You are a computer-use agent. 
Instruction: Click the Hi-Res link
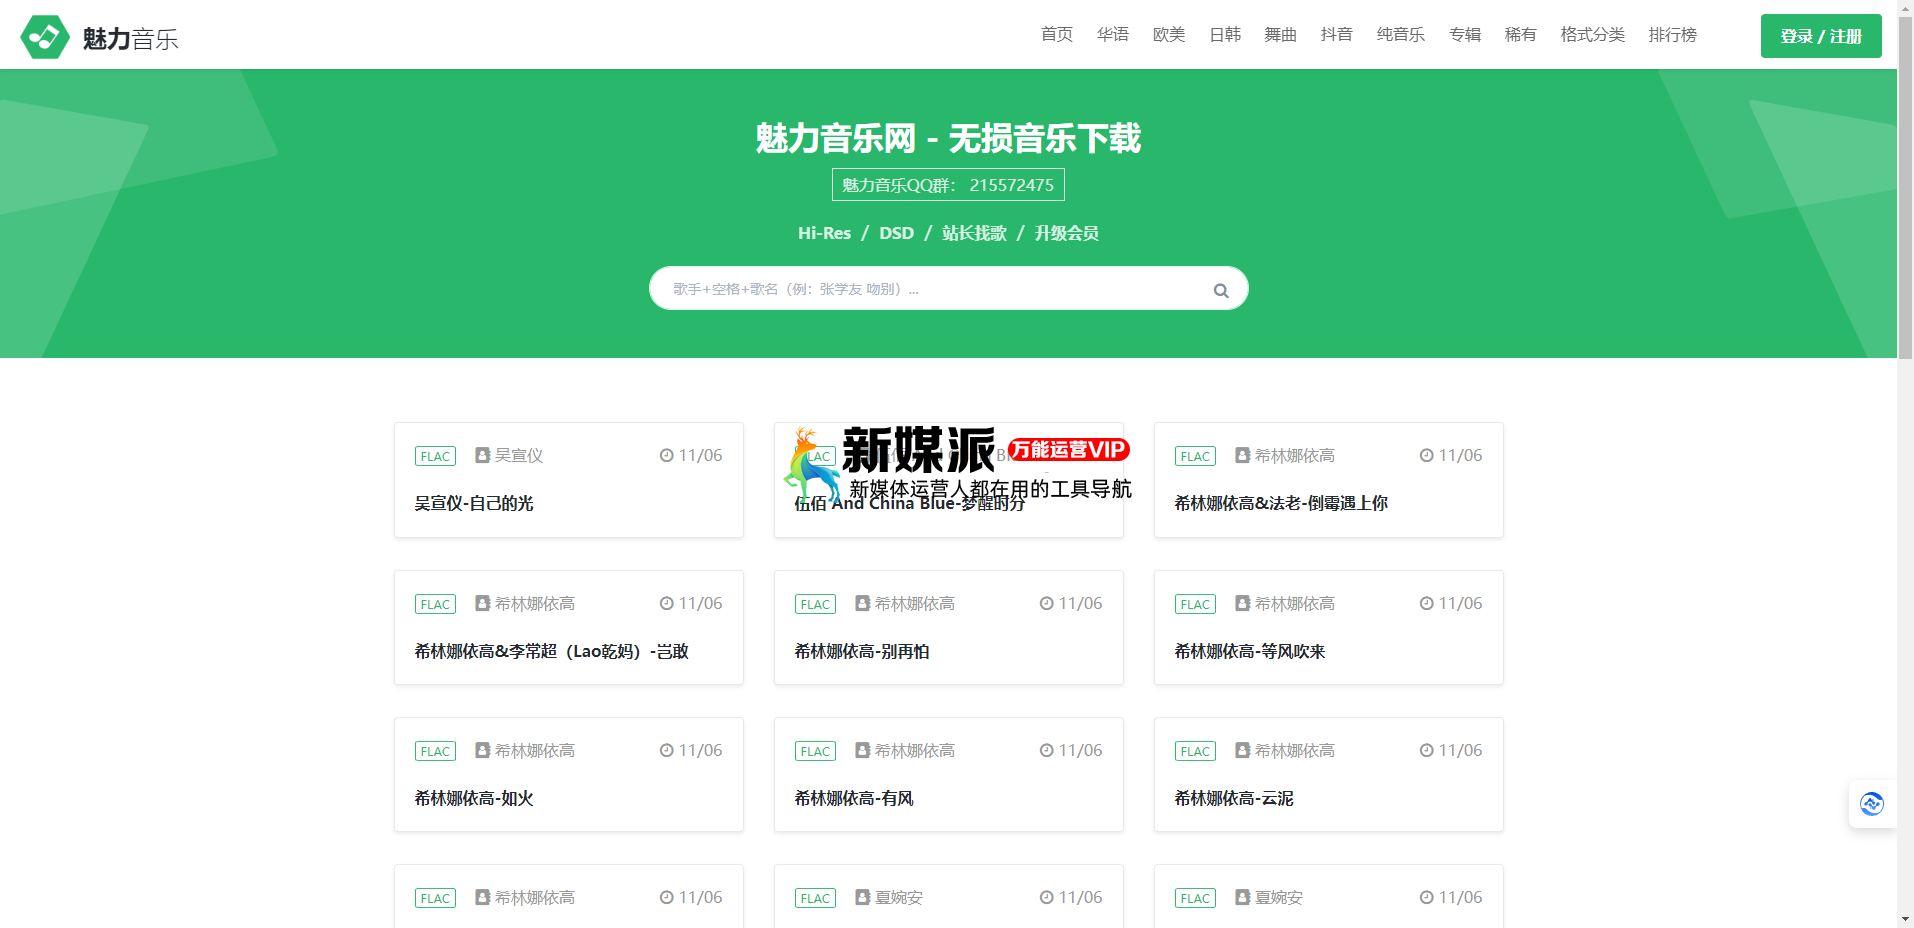click(x=824, y=233)
